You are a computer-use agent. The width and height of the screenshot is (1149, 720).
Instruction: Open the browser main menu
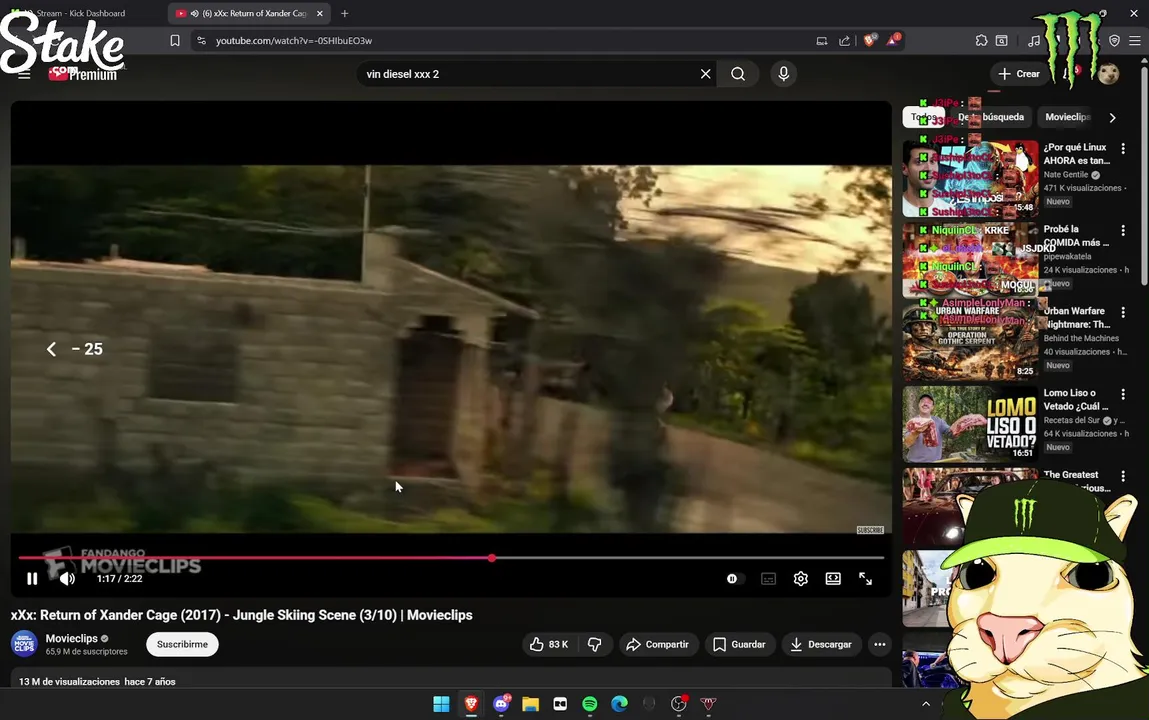[1134, 41]
